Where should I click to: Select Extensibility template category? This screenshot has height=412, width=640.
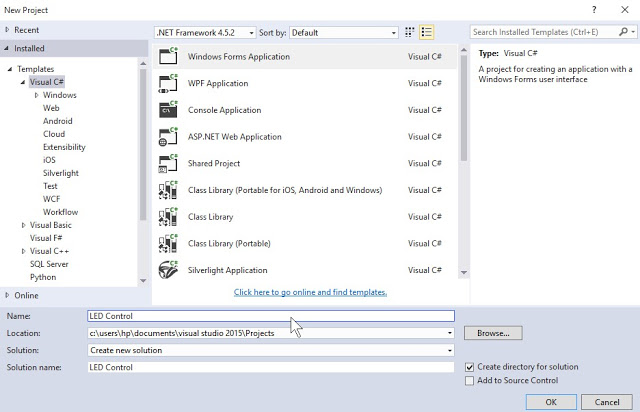64,147
